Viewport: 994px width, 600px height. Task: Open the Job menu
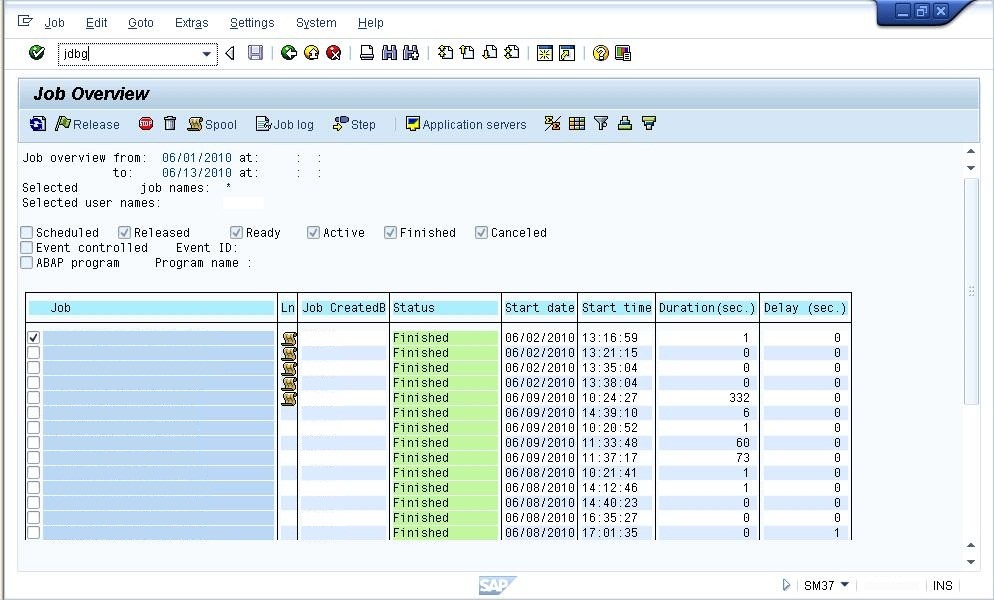pyautogui.click(x=55, y=23)
